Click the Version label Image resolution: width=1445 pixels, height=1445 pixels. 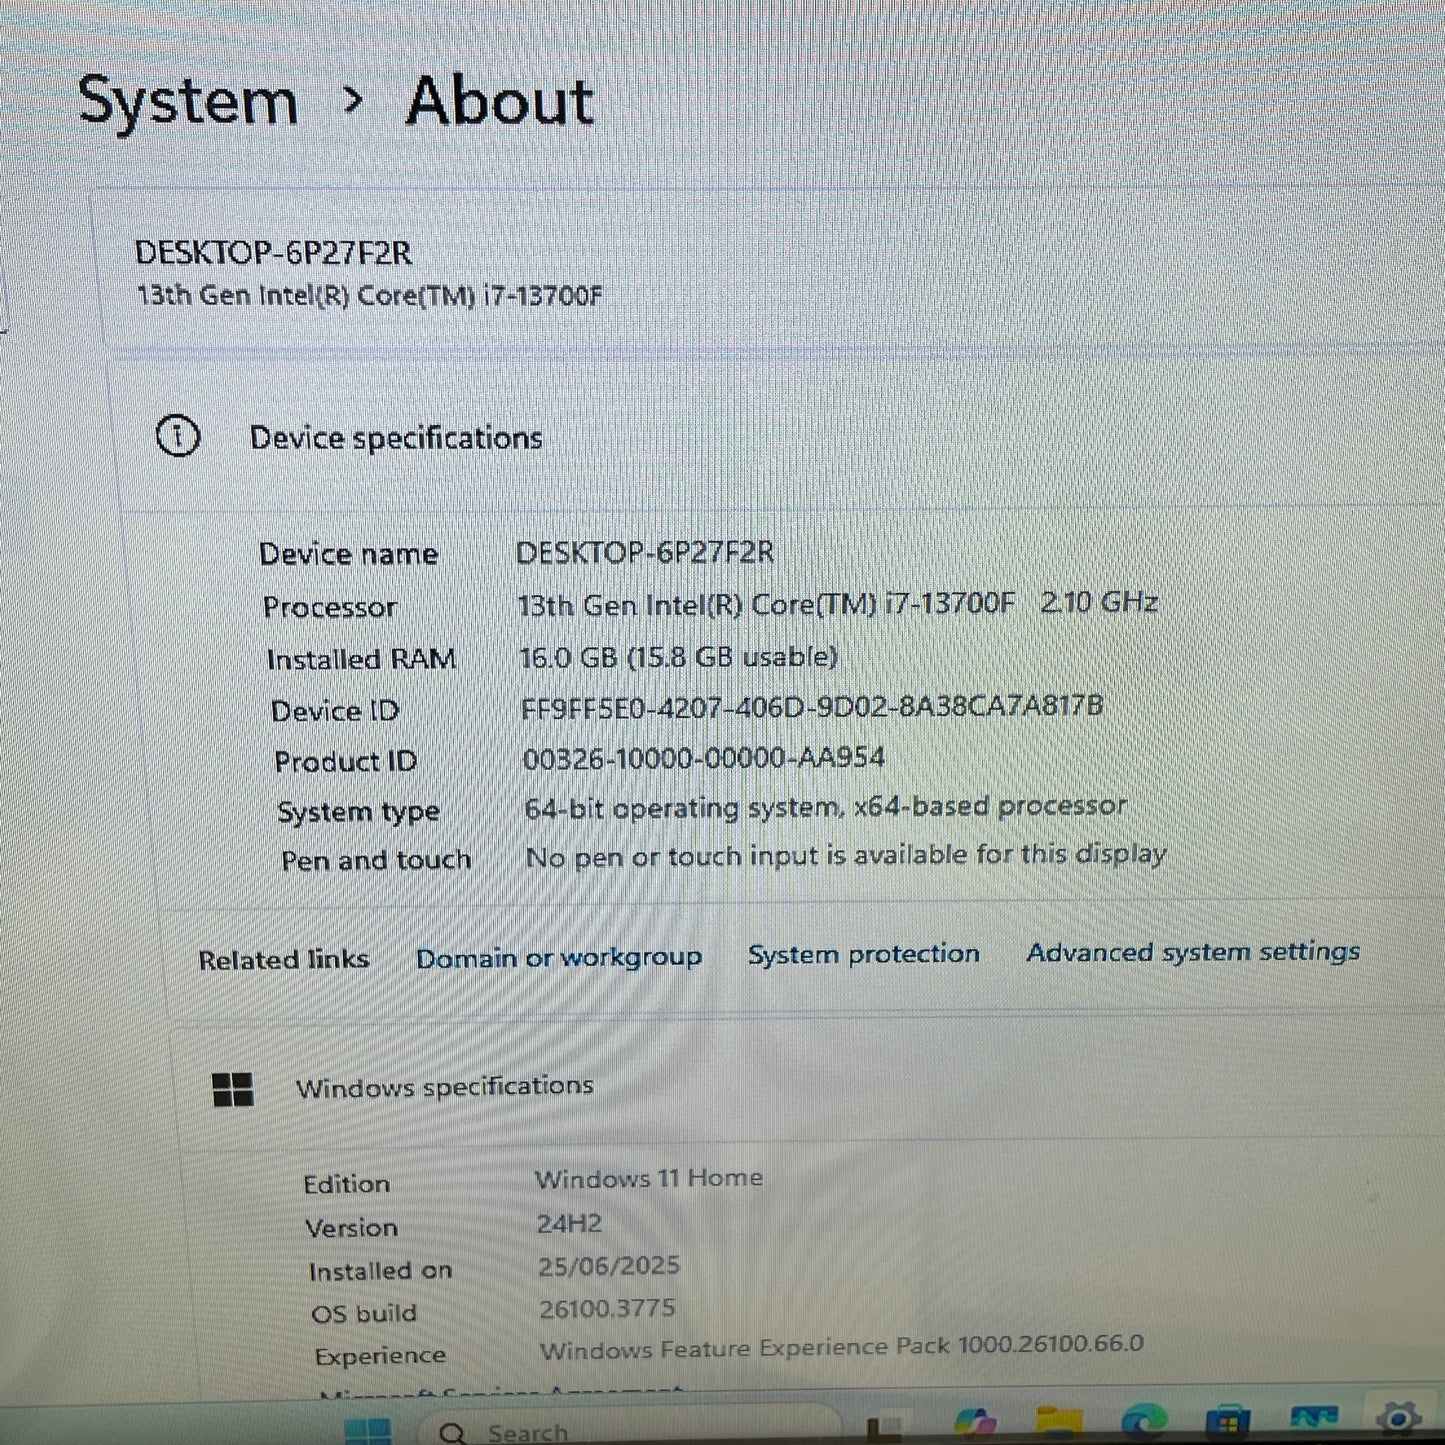(x=352, y=1228)
